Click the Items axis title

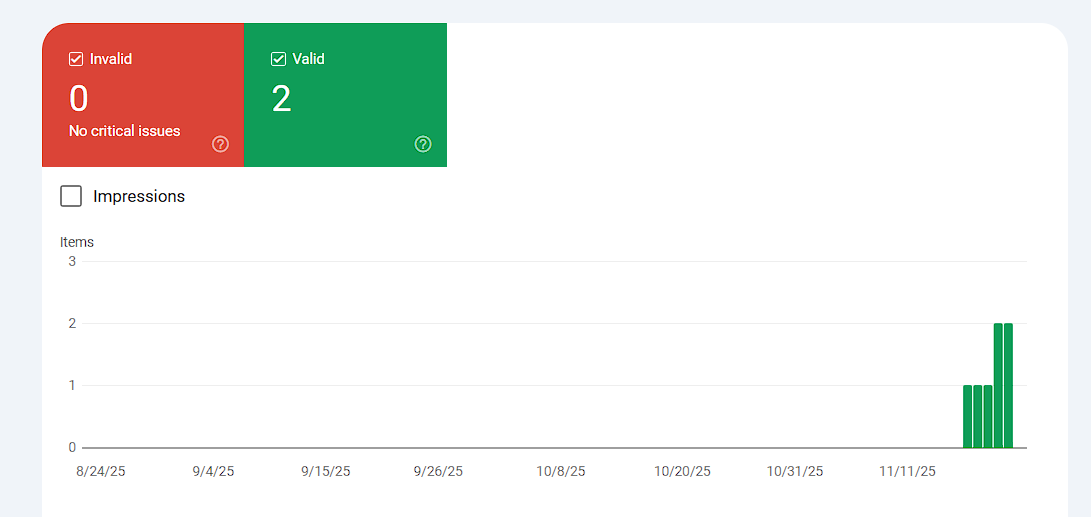(77, 242)
